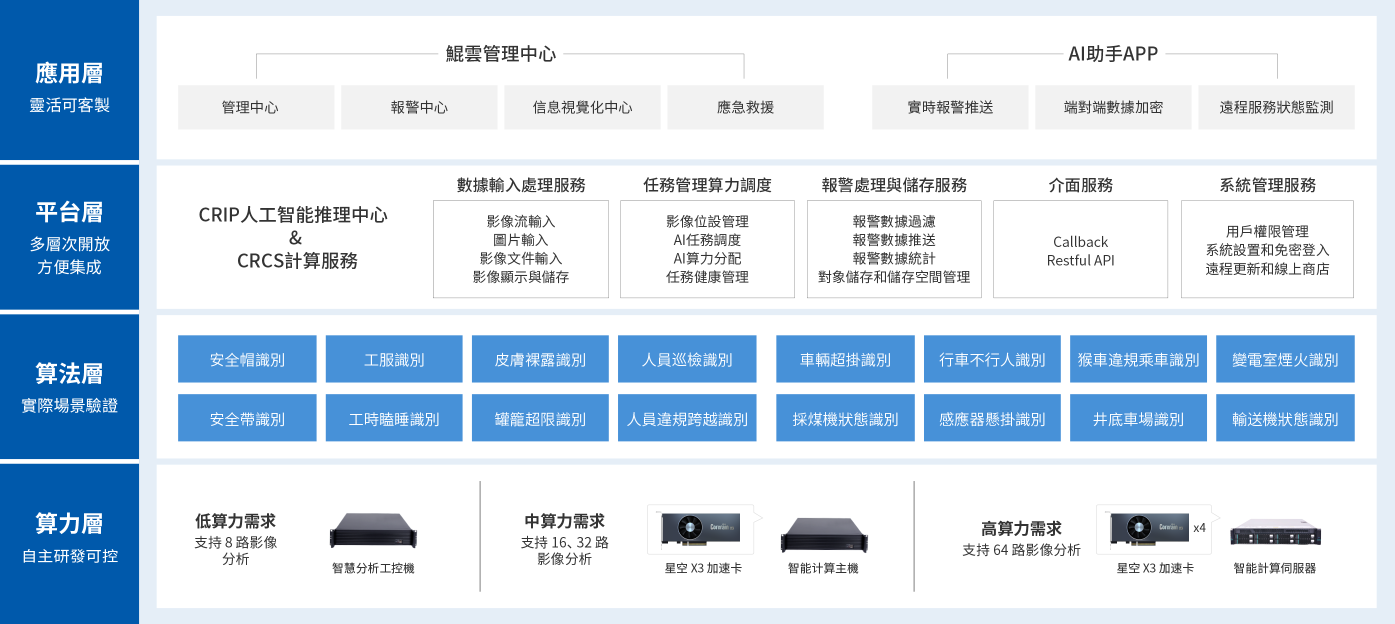Screen dimensions: 1395x624
Task: Click the 智能計算主機 device image
Action: point(822,534)
